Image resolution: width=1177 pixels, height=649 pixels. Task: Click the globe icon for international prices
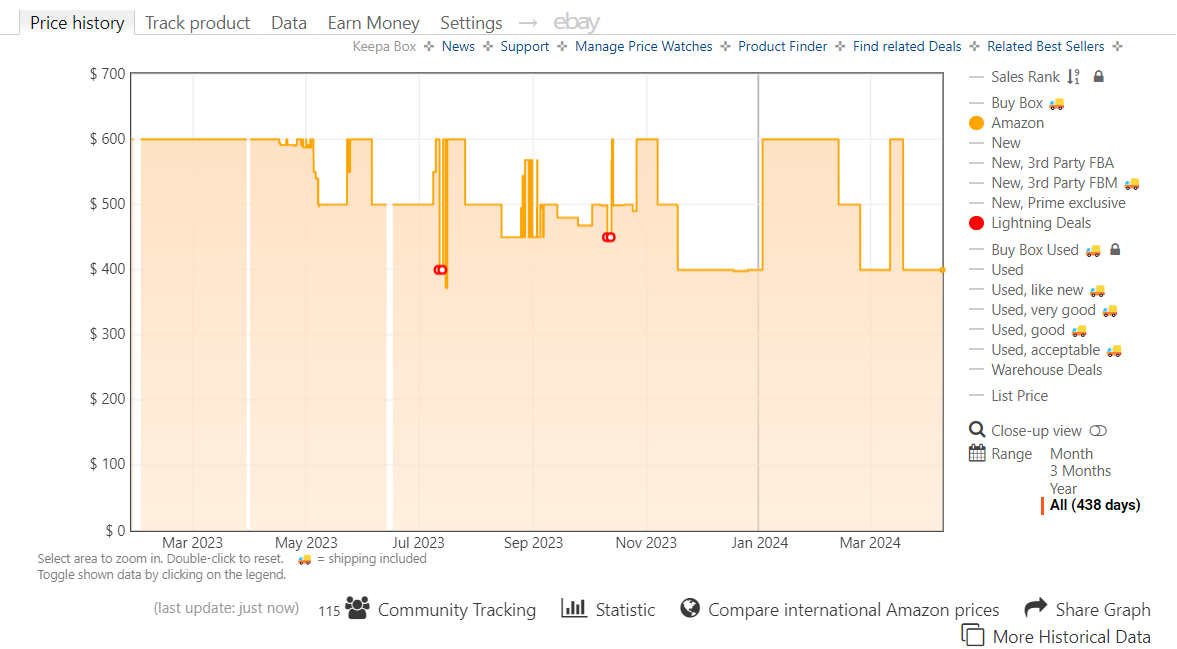pyautogui.click(x=689, y=608)
